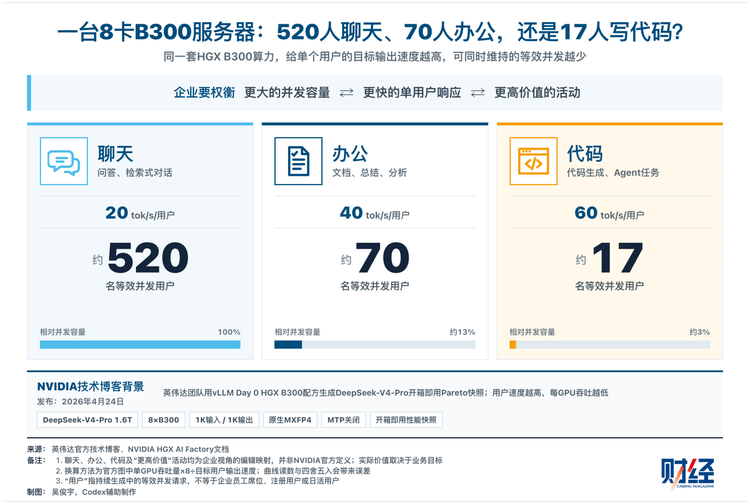750x504 pixels.
Task: Click the subtitle starting 同一套HGX B300算力
Action: 375,57
